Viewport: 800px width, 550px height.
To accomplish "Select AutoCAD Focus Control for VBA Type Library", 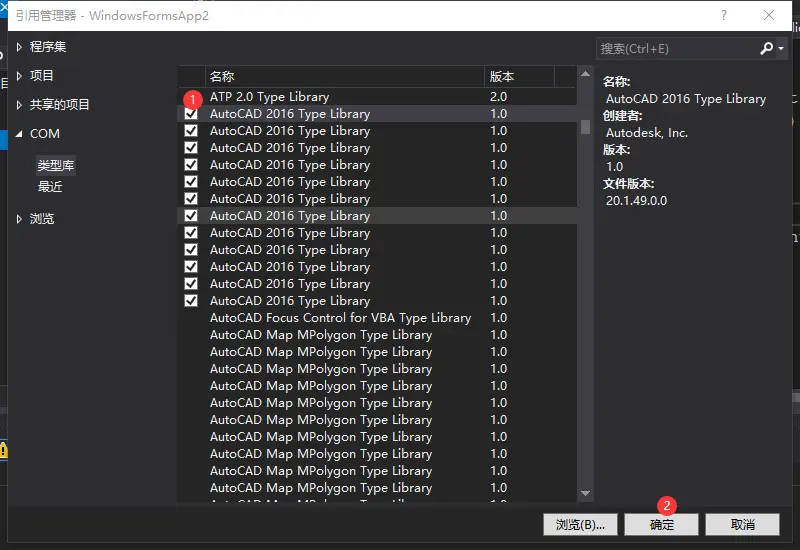I will pos(378,318).
